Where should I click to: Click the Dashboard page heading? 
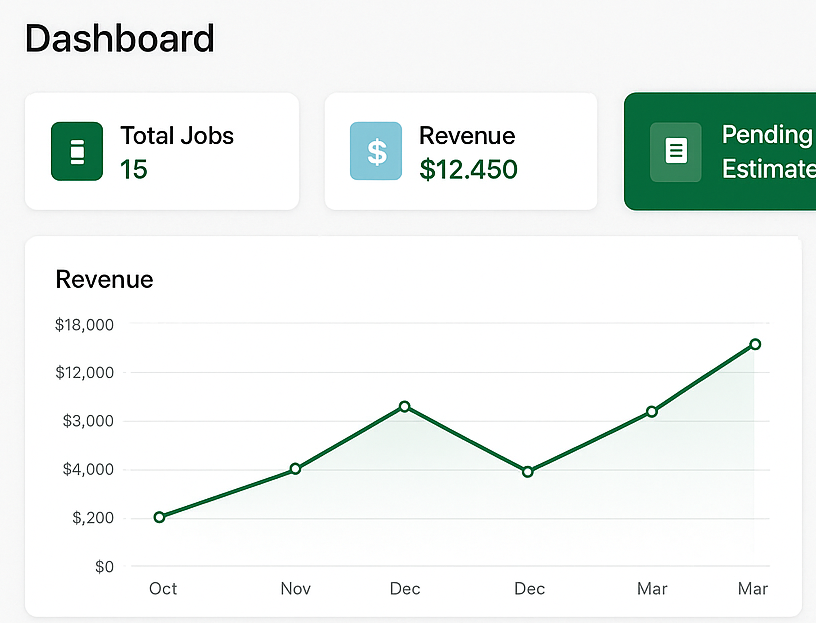119,39
